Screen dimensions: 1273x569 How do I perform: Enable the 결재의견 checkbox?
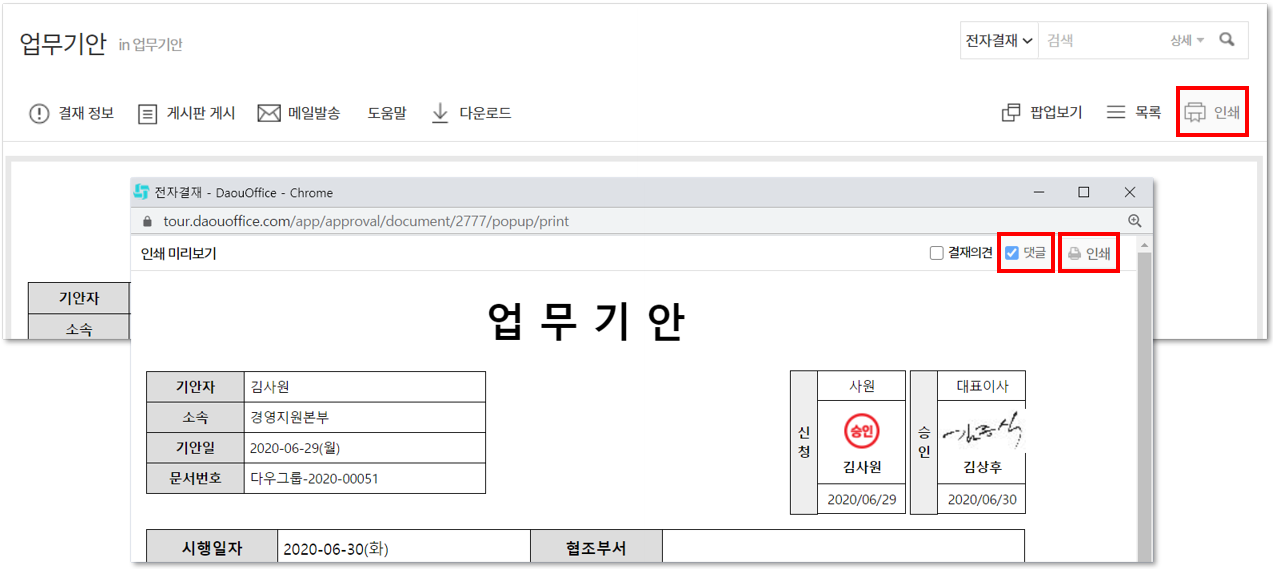tap(937, 253)
